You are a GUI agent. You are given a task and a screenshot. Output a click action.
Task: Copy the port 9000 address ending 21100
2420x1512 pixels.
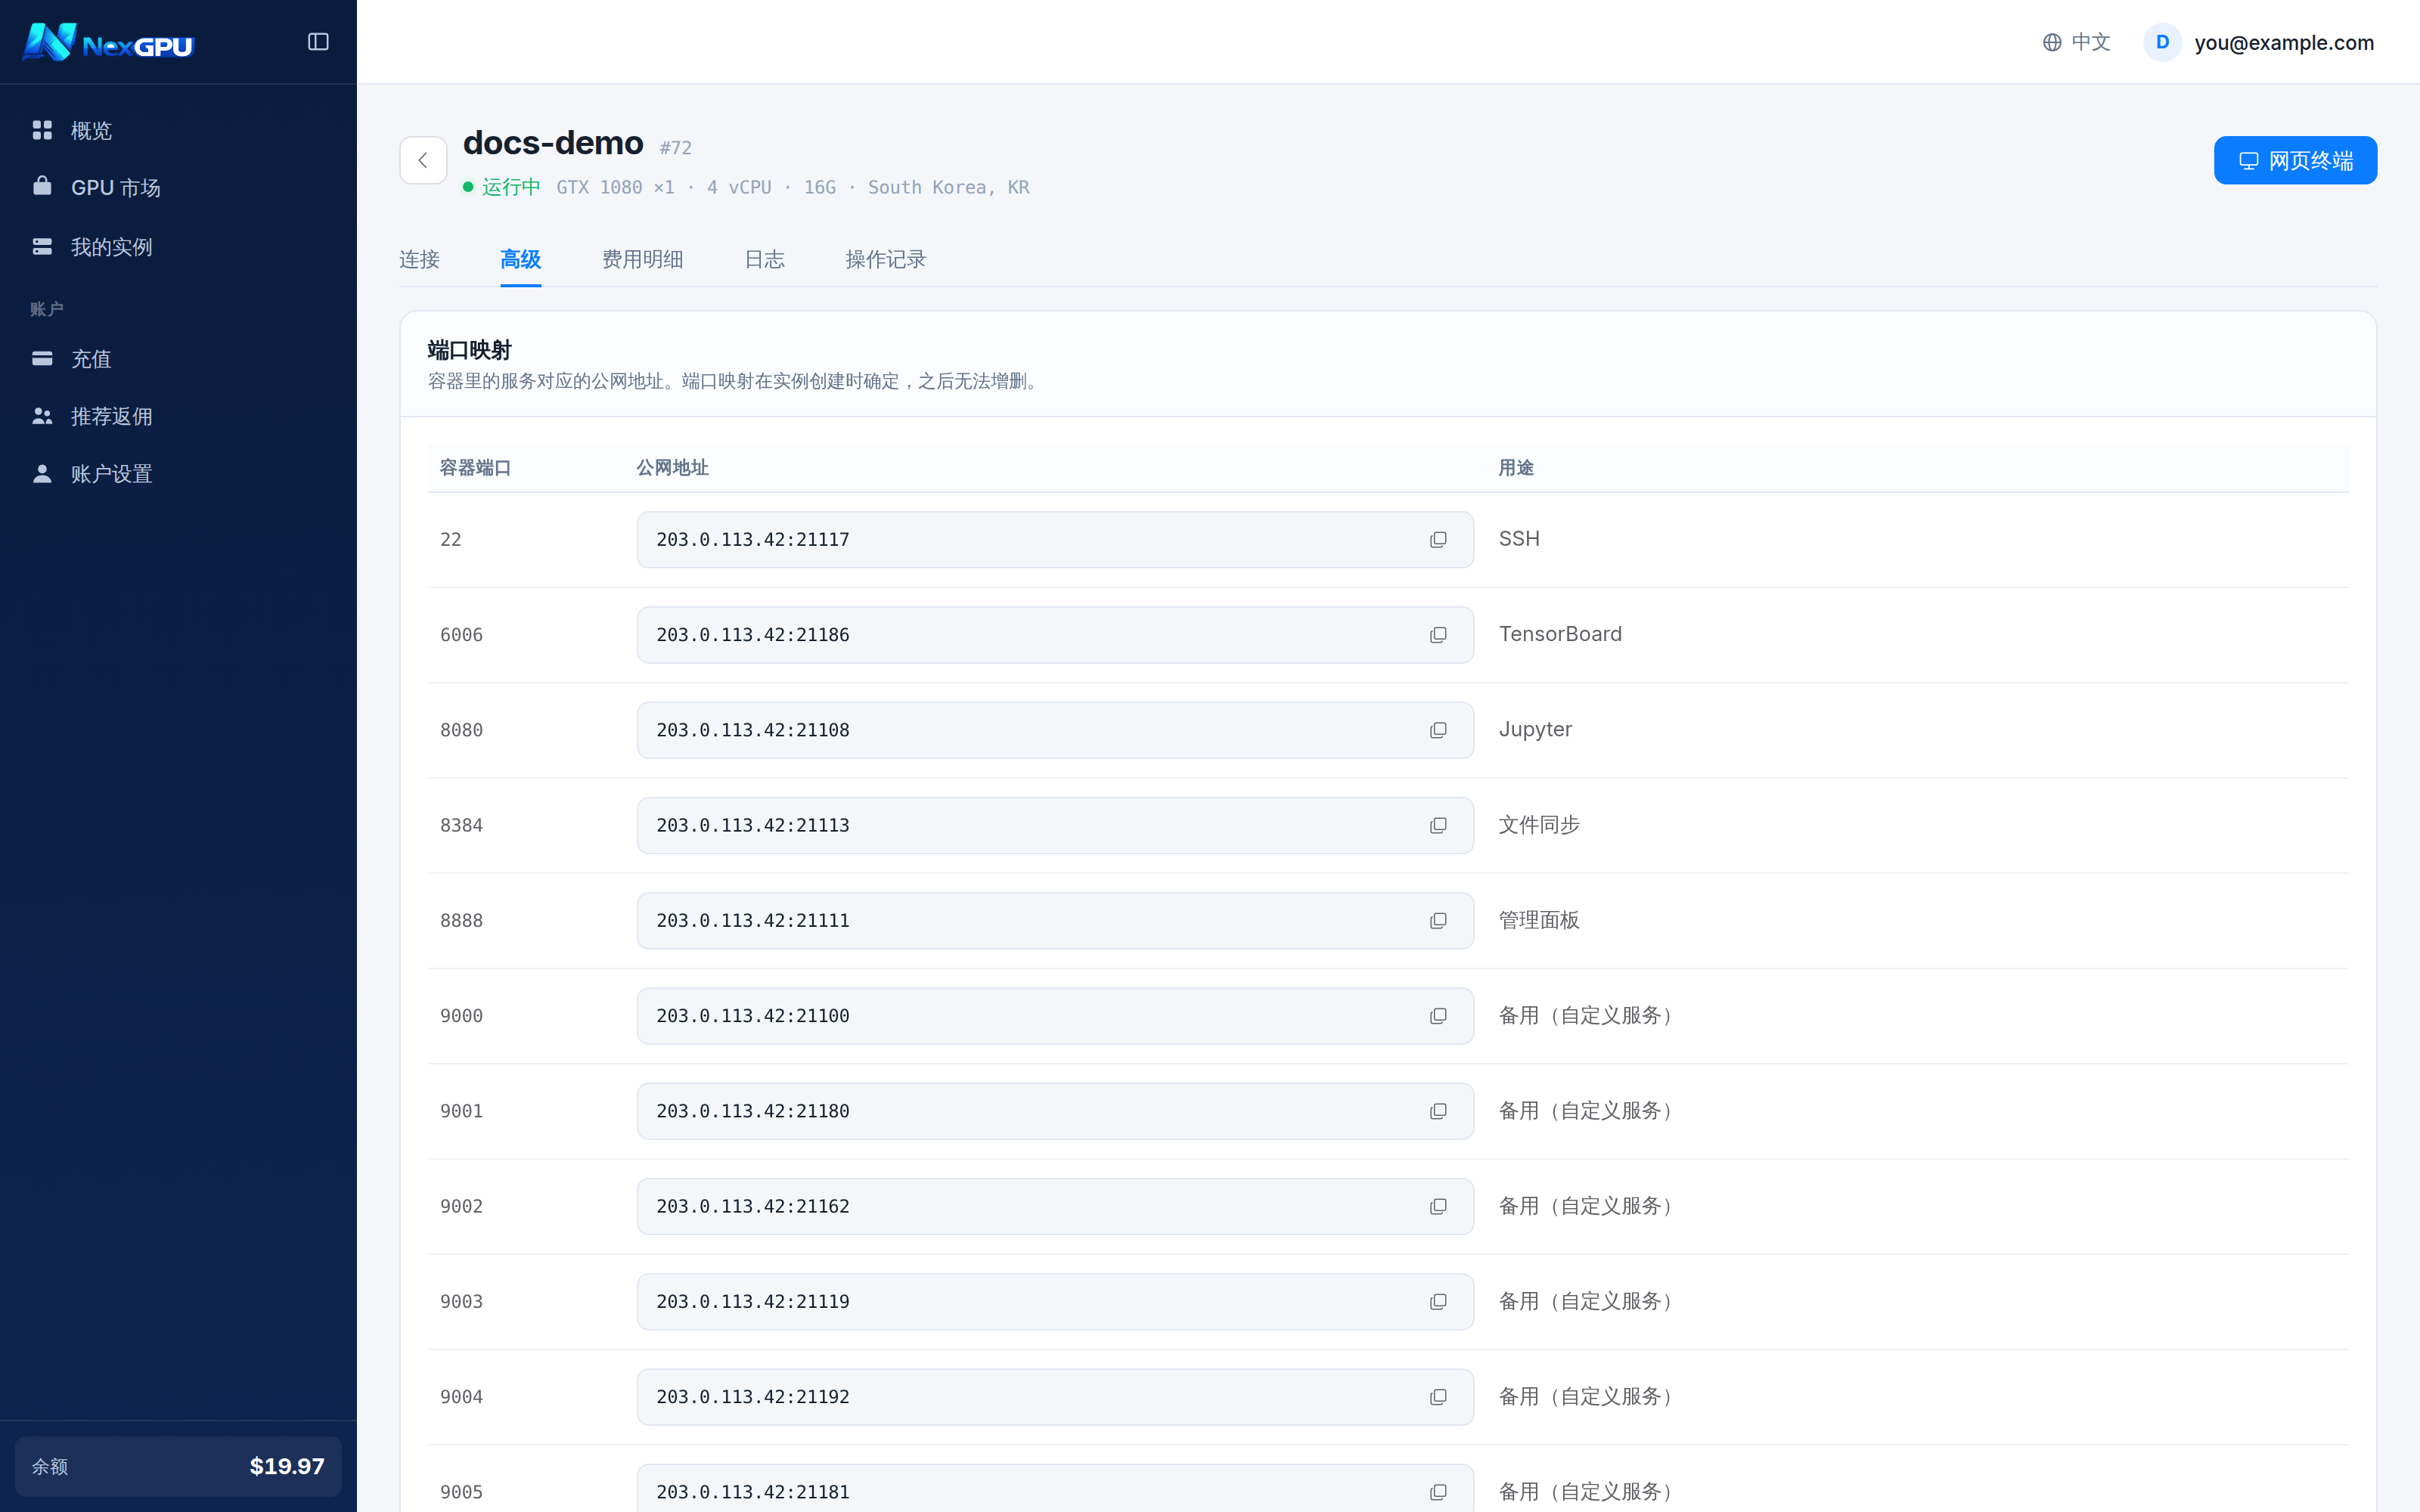1438,1016
